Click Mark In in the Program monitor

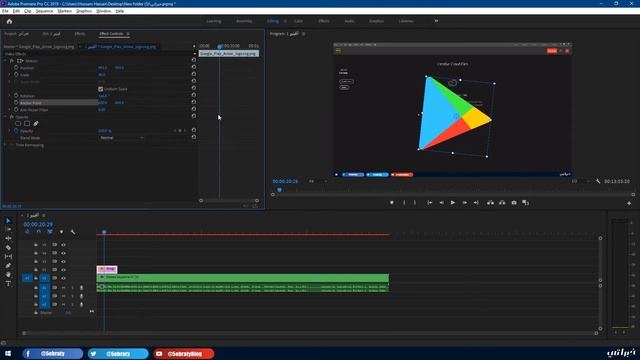[x=404, y=202]
